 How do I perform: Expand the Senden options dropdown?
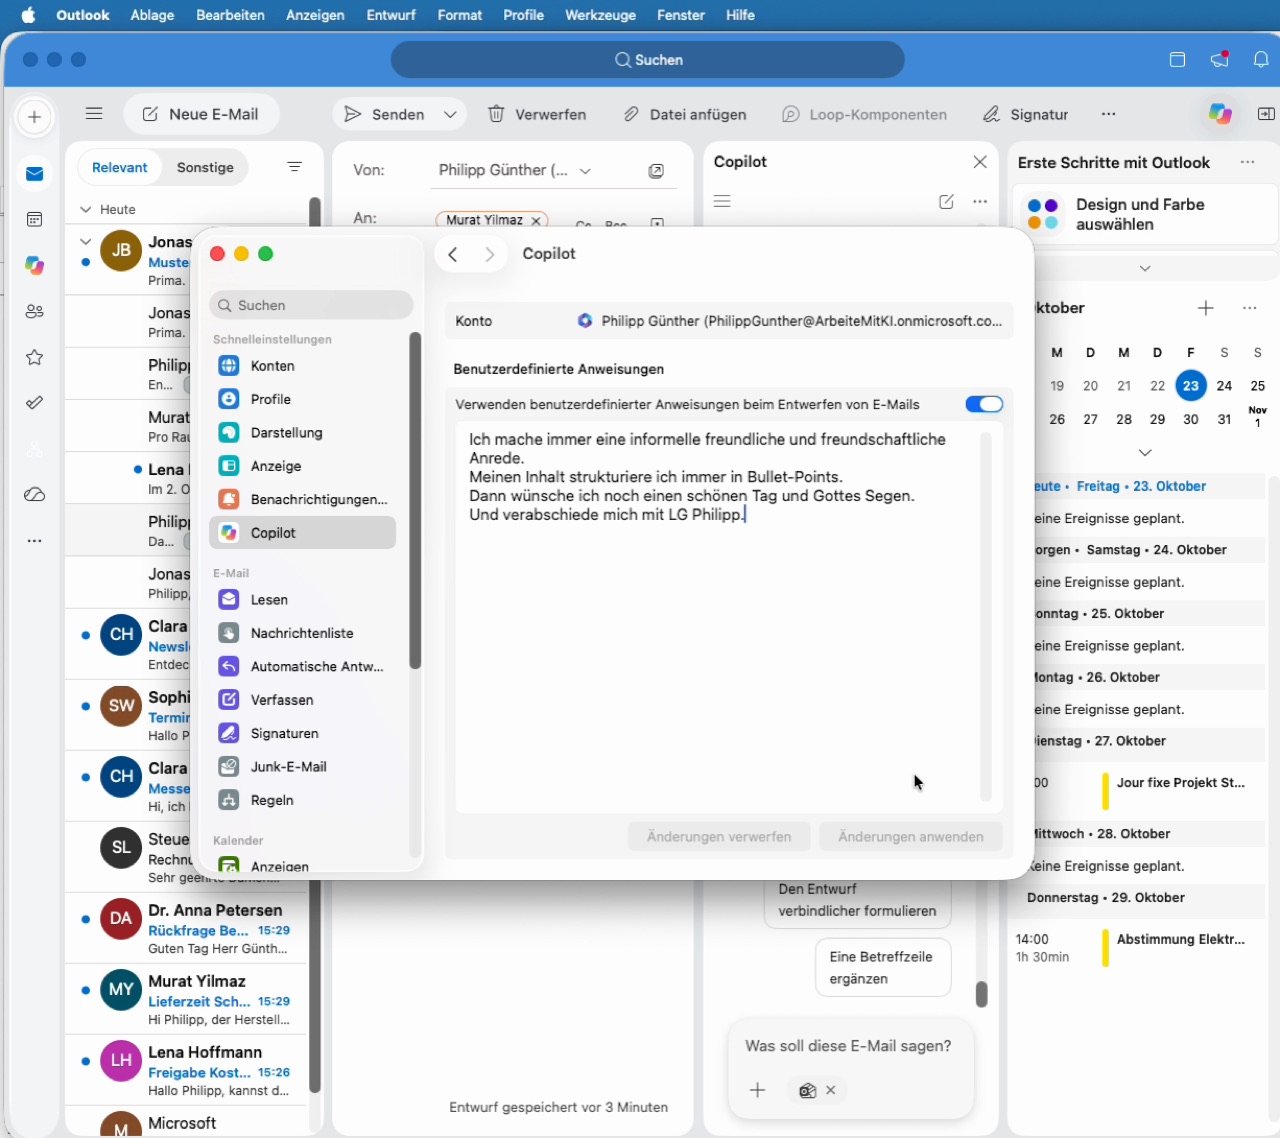pyautogui.click(x=451, y=114)
